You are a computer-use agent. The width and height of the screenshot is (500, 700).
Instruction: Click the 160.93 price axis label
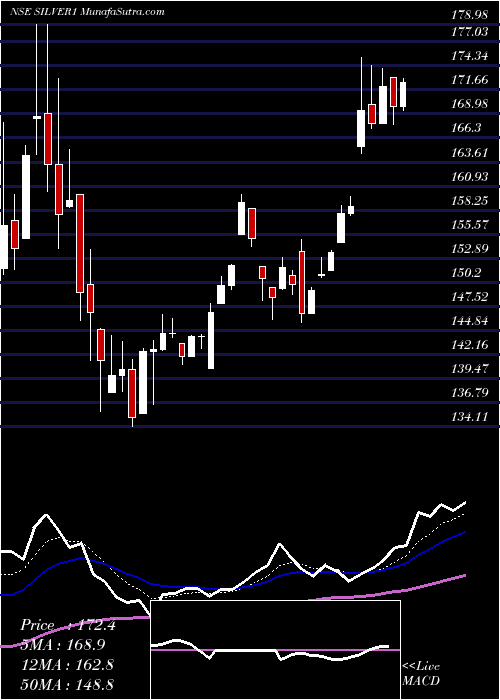[x=469, y=177]
